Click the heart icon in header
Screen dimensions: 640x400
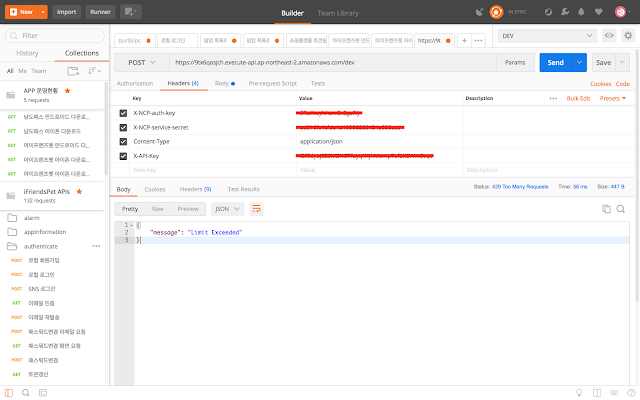(598, 12)
